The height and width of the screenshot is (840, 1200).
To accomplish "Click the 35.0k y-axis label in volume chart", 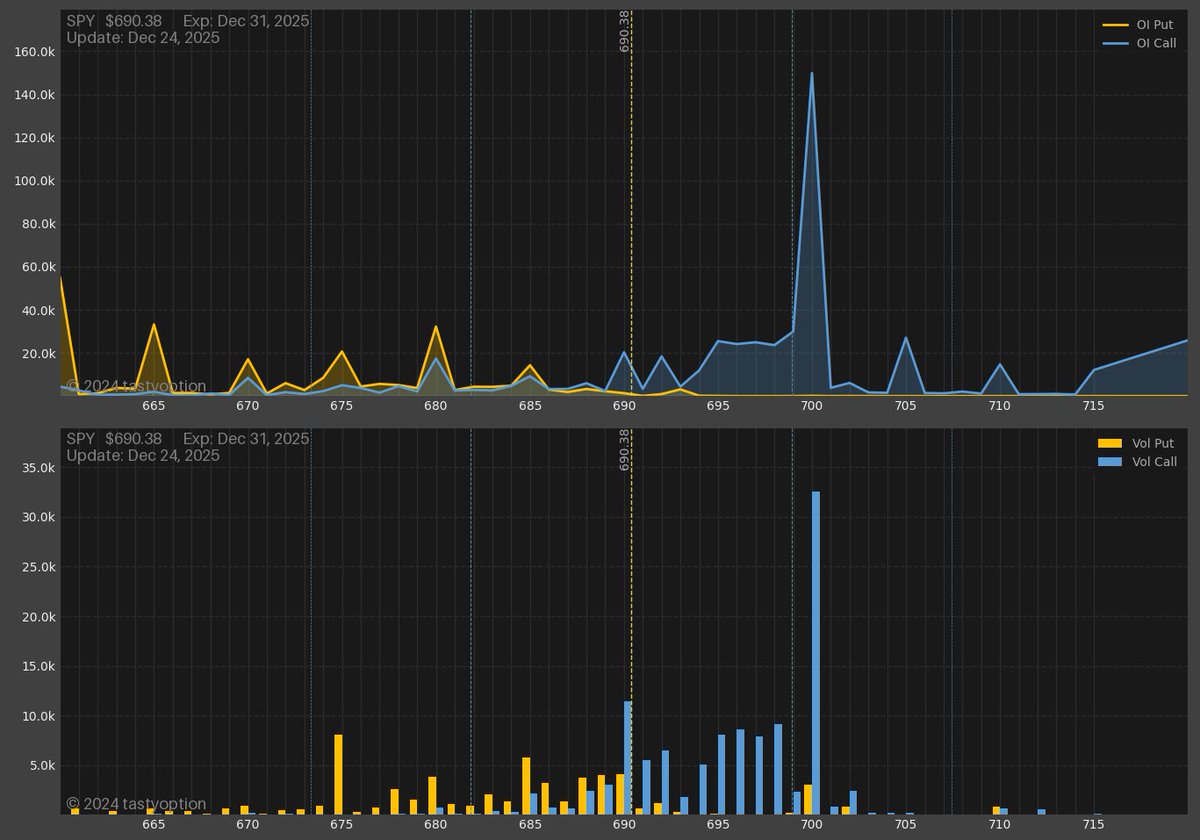I will point(38,468).
